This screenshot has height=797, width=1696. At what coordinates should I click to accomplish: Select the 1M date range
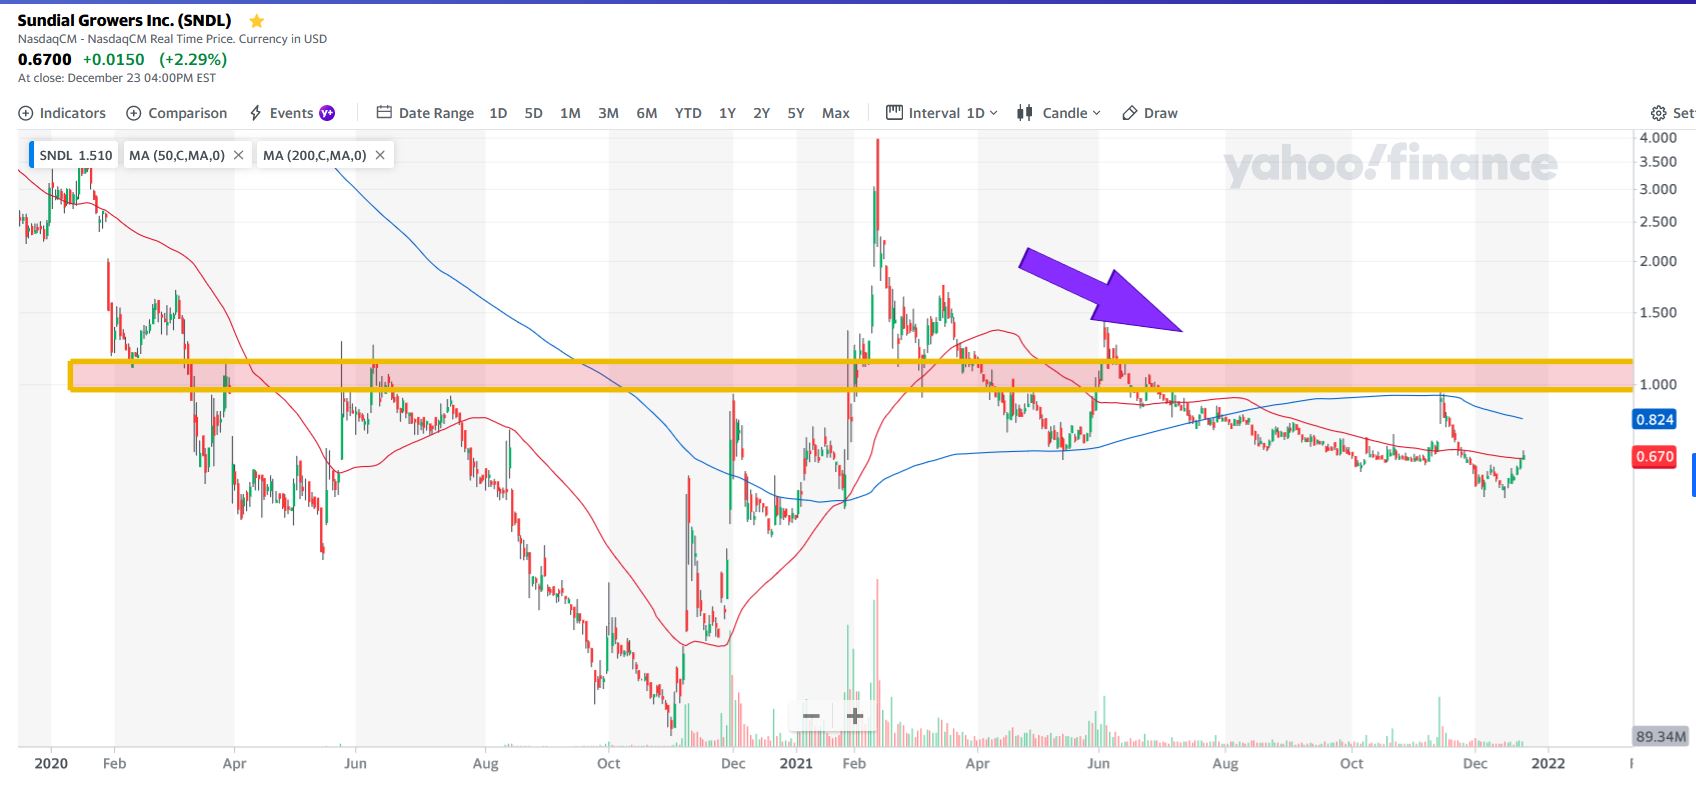tap(570, 113)
